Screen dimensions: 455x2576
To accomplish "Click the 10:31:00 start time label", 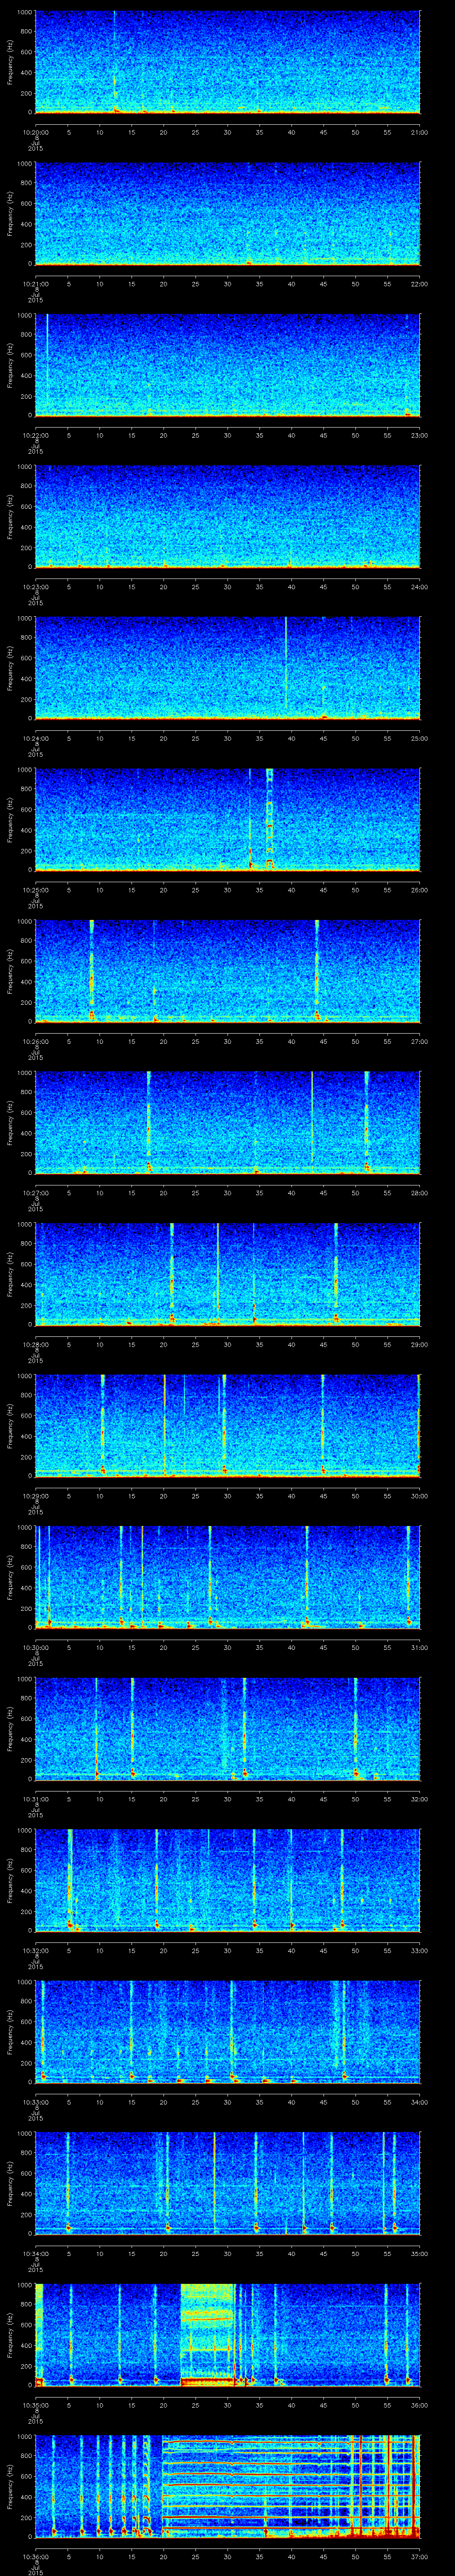I will [x=35, y=1799].
